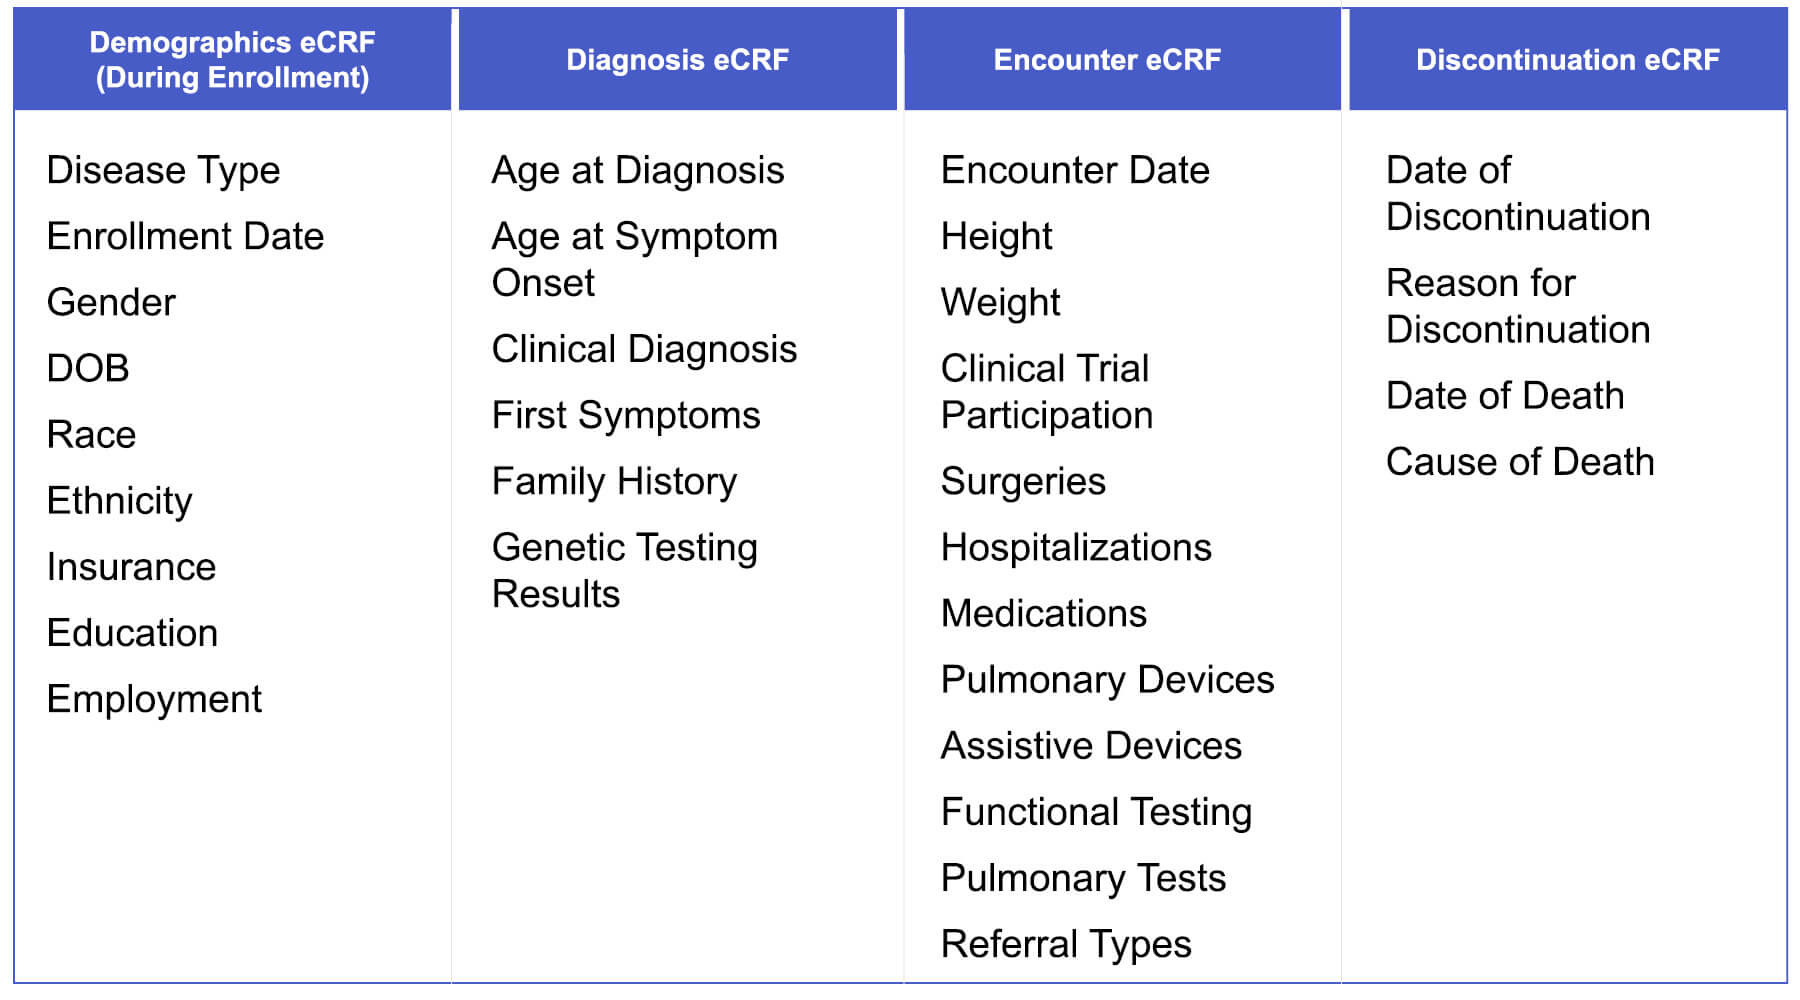Choose the Hospitalizations entry
The image size is (1800, 1000).
[x=1076, y=548]
